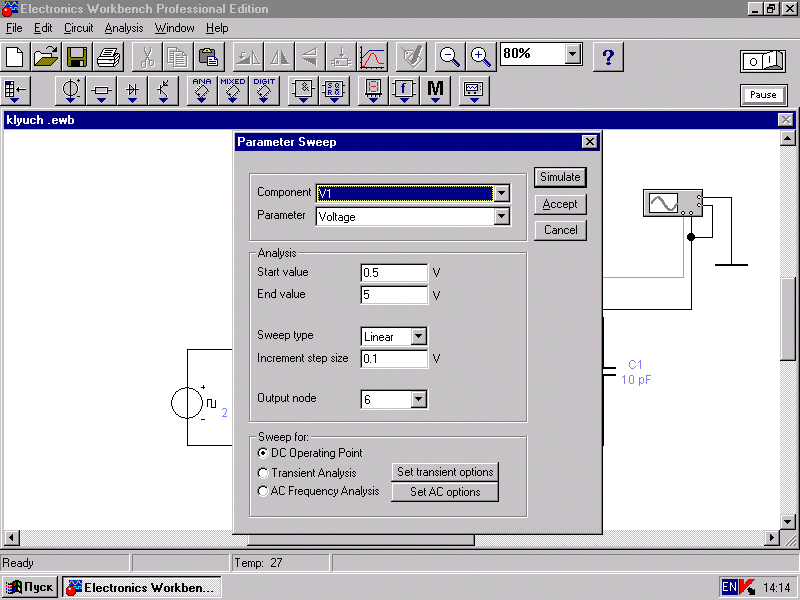Open the Help menu
This screenshot has height=600, width=800.
217,28
